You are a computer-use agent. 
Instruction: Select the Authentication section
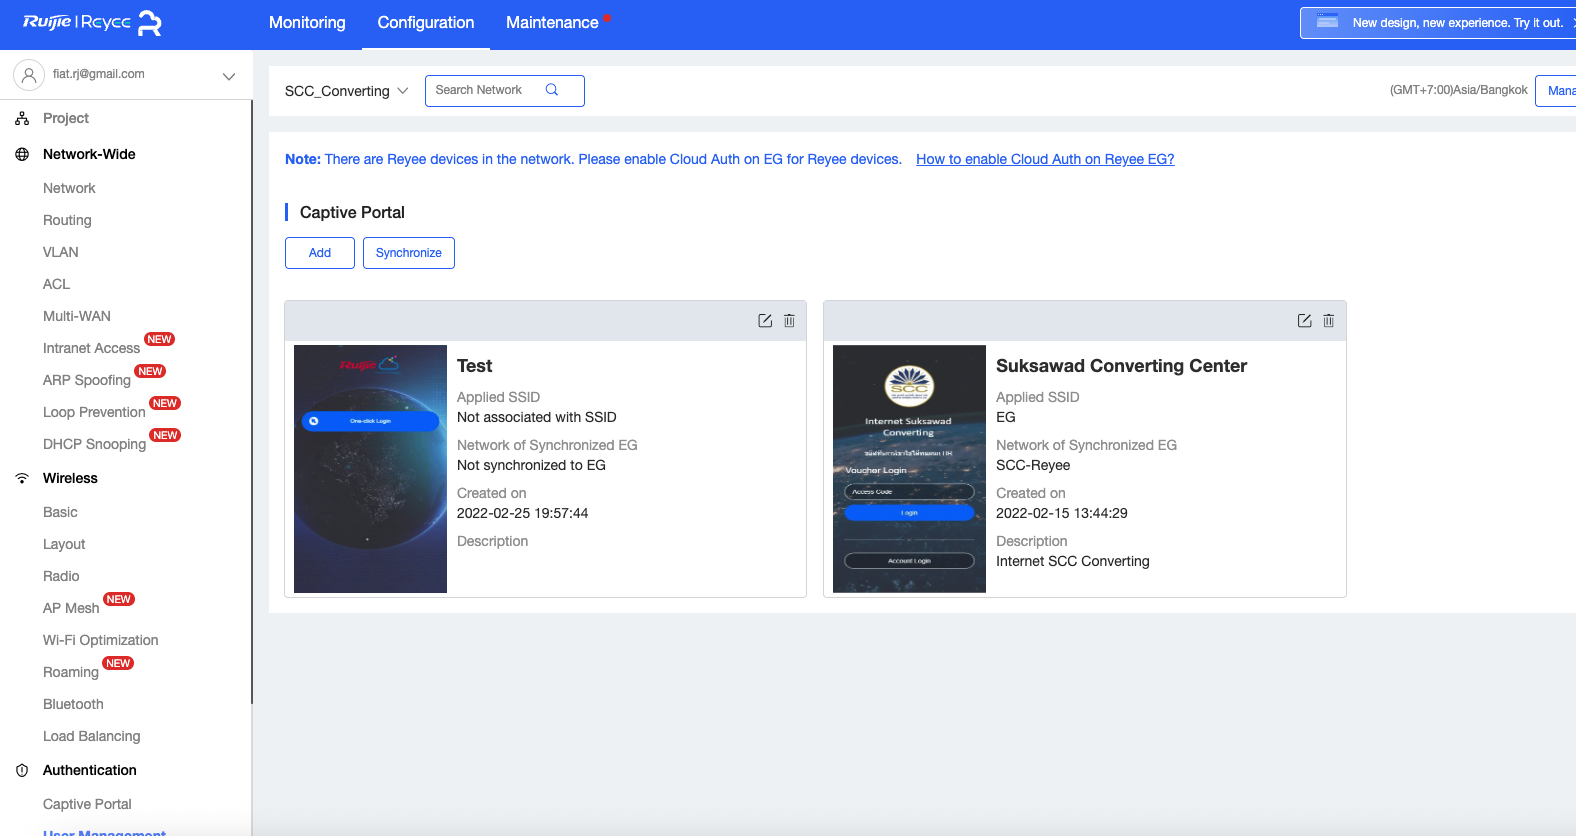(x=89, y=770)
